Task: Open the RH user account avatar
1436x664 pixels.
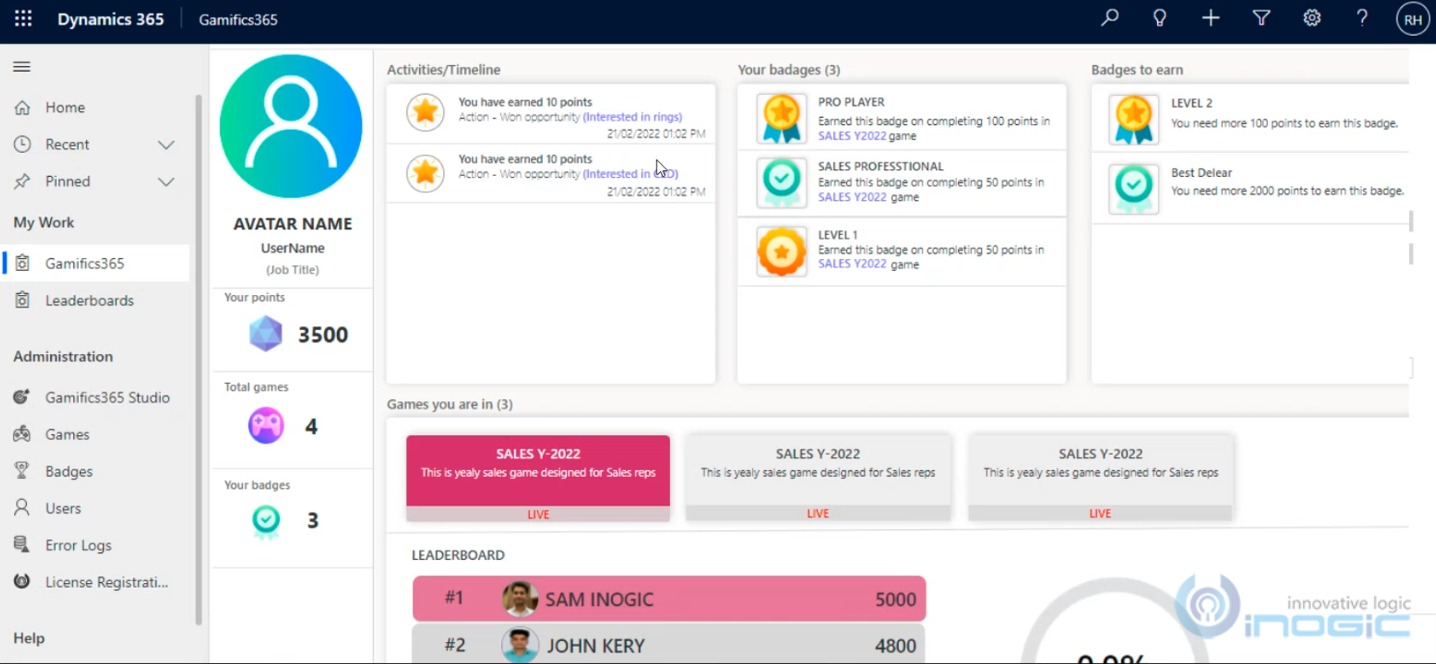Action: pos(1413,19)
